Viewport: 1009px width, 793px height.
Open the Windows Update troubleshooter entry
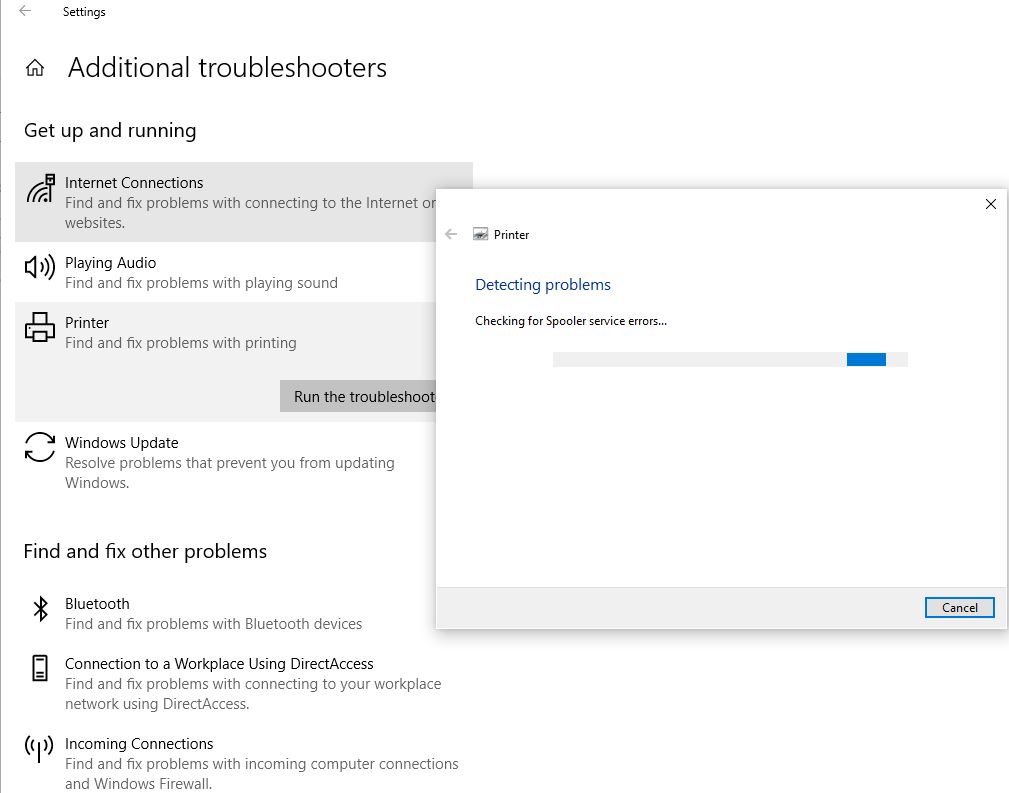pos(225,462)
